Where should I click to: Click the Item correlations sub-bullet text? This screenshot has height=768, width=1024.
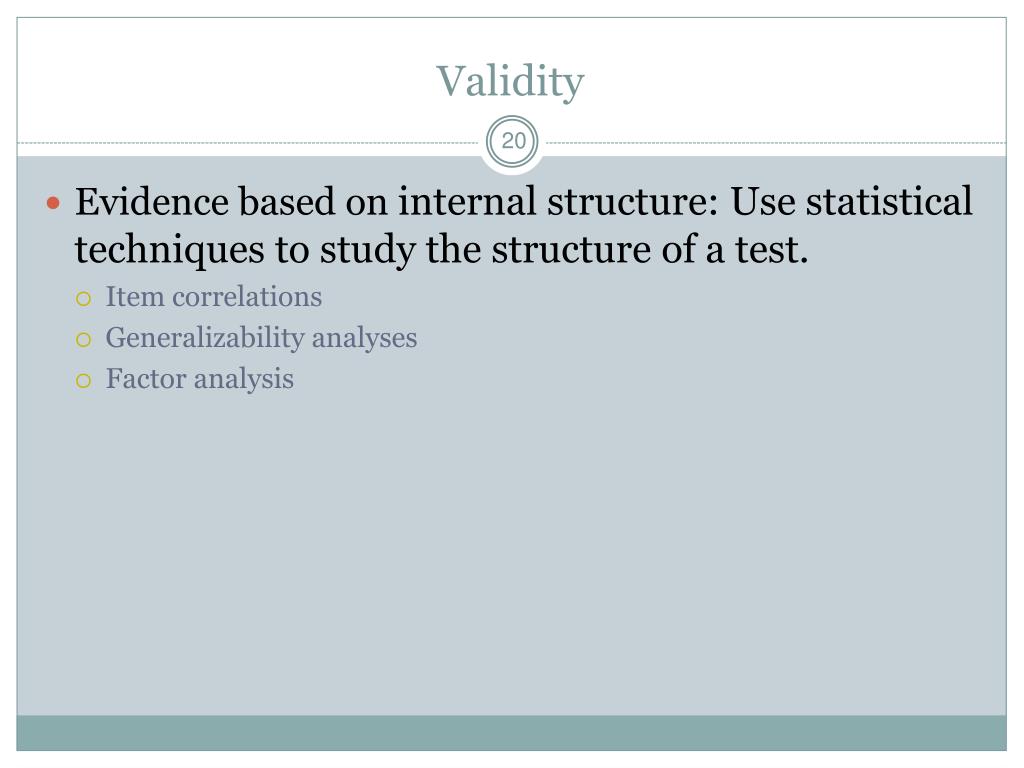coord(214,296)
